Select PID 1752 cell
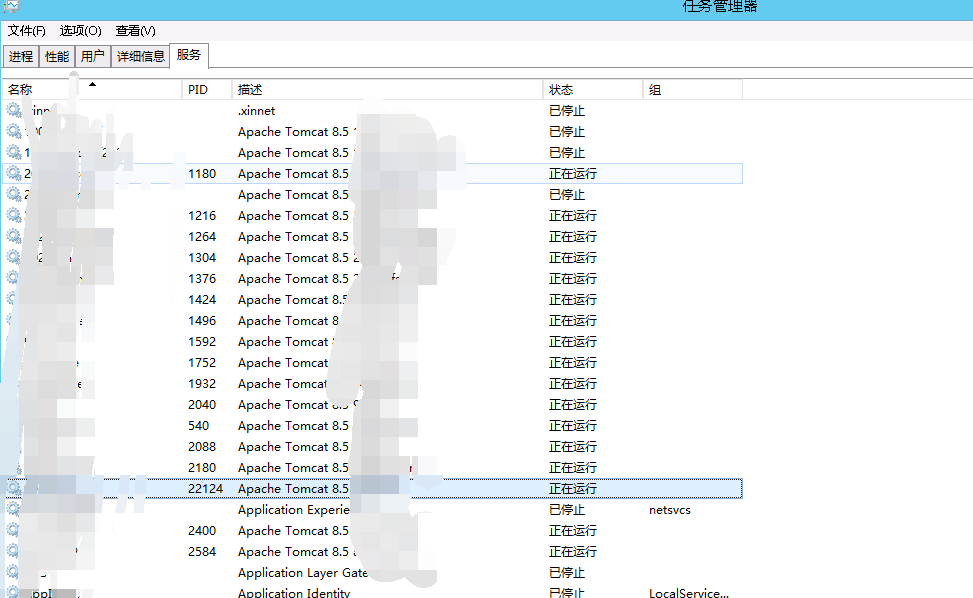973x598 pixels. pos(202,363)
